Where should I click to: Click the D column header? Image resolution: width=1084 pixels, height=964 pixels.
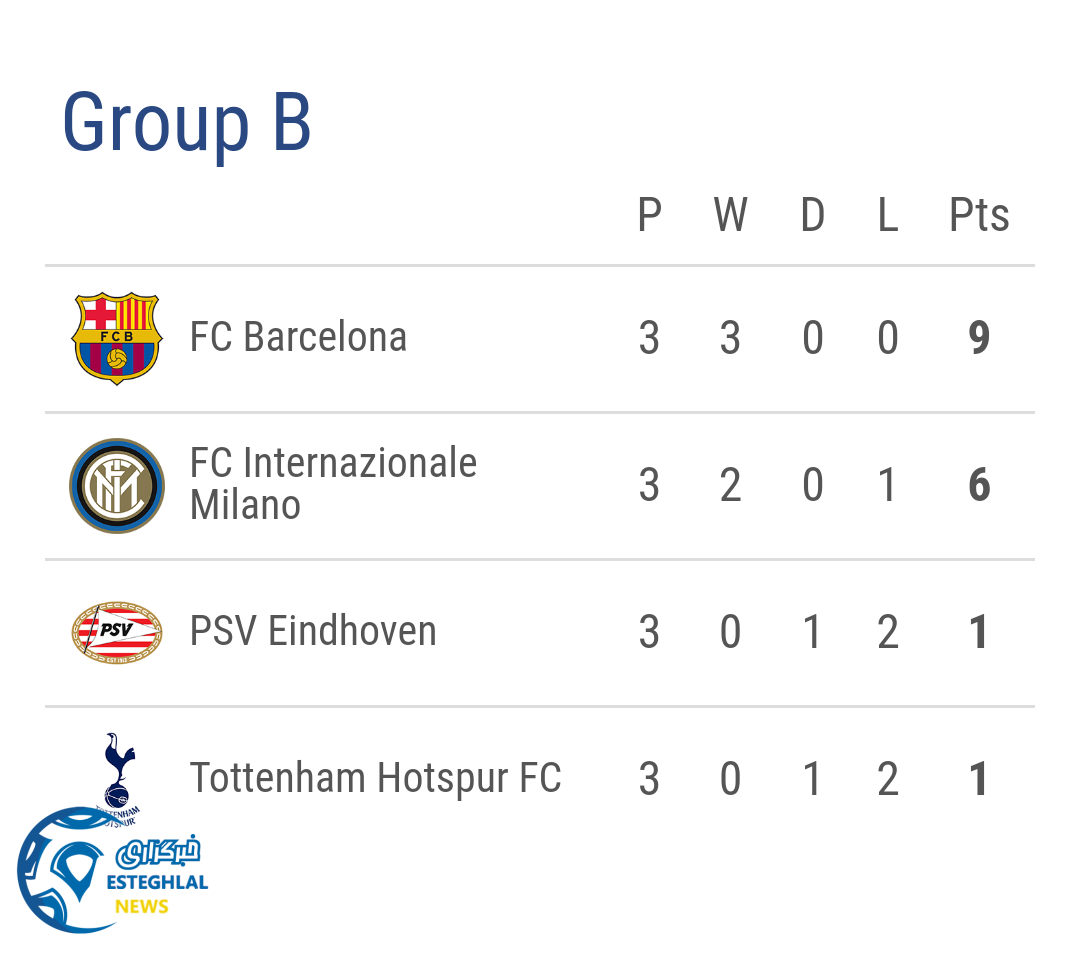coord(812,215)
